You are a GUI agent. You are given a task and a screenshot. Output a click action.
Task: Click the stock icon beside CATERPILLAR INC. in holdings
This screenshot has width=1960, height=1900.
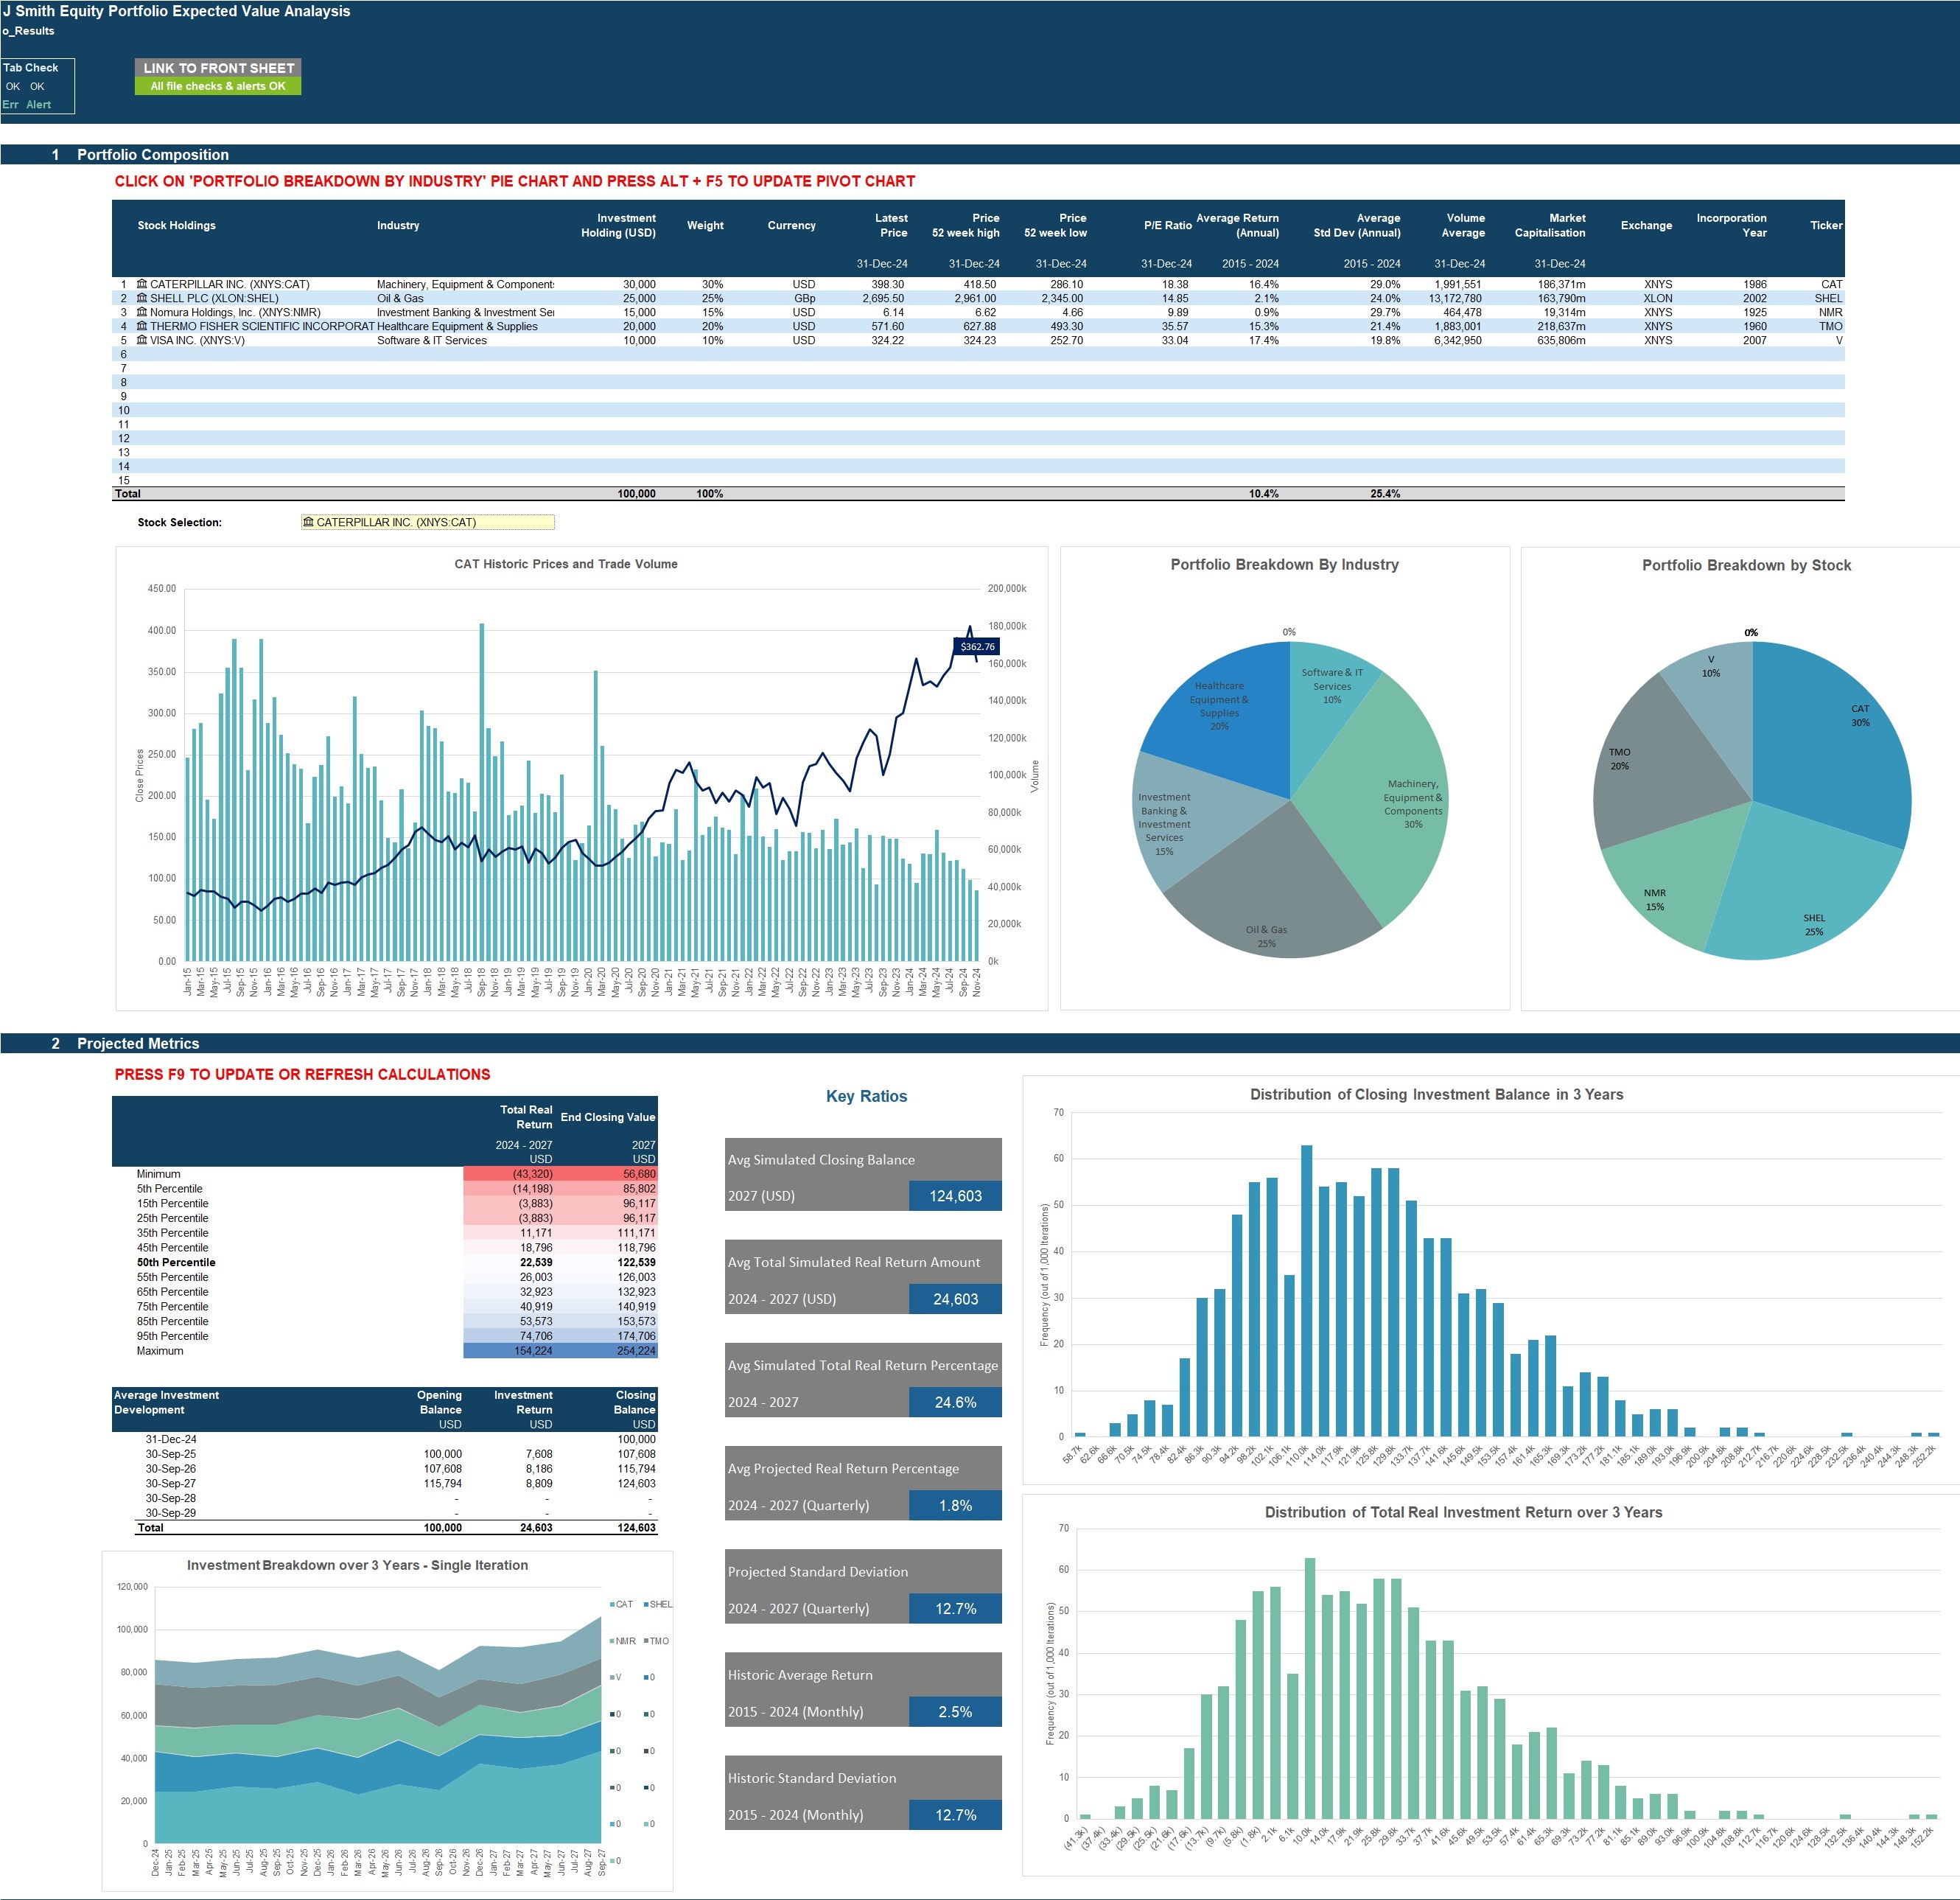[x=142, y=284]
